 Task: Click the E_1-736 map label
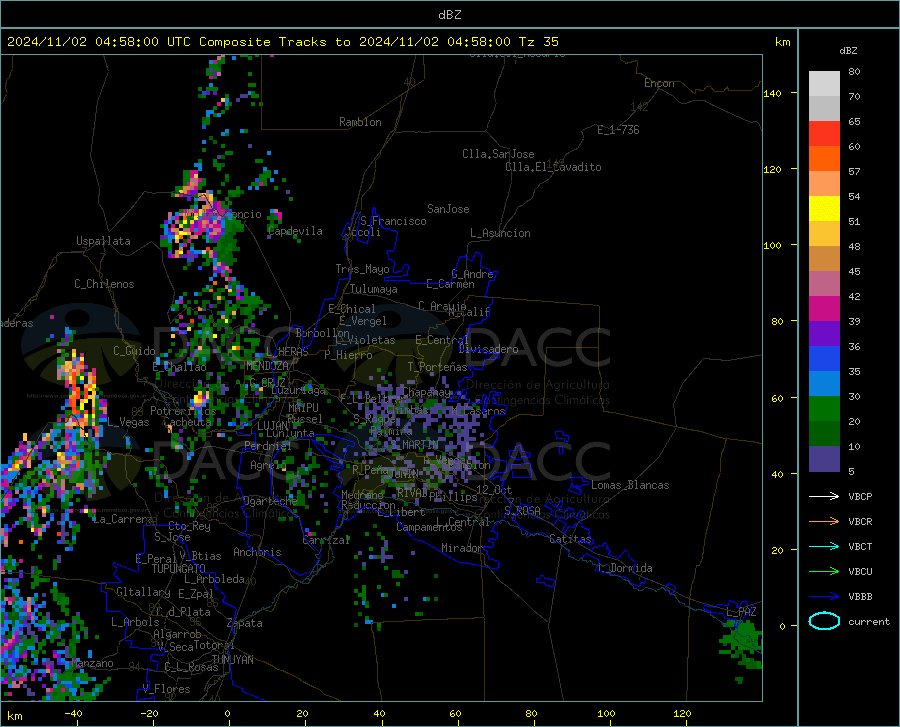(x=618, y=130)
